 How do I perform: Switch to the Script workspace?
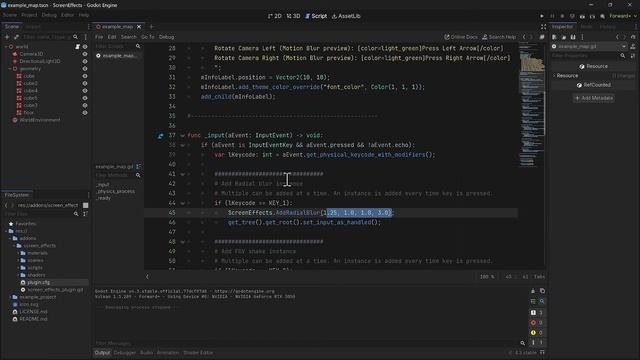(316, 16)
